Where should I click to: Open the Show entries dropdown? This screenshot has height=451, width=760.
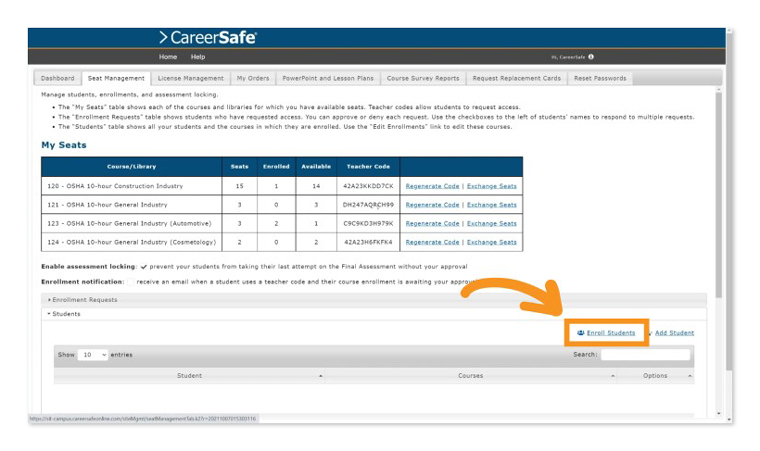tap(93, 355)
